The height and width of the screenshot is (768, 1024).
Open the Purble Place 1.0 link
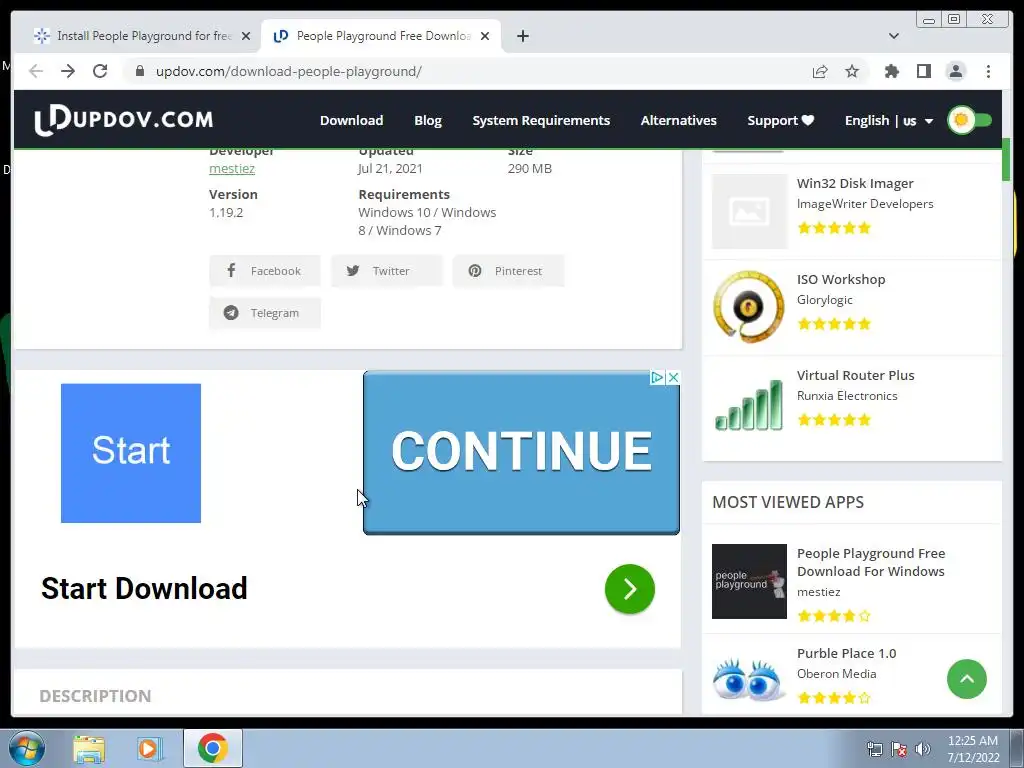[x=846, y=654]
